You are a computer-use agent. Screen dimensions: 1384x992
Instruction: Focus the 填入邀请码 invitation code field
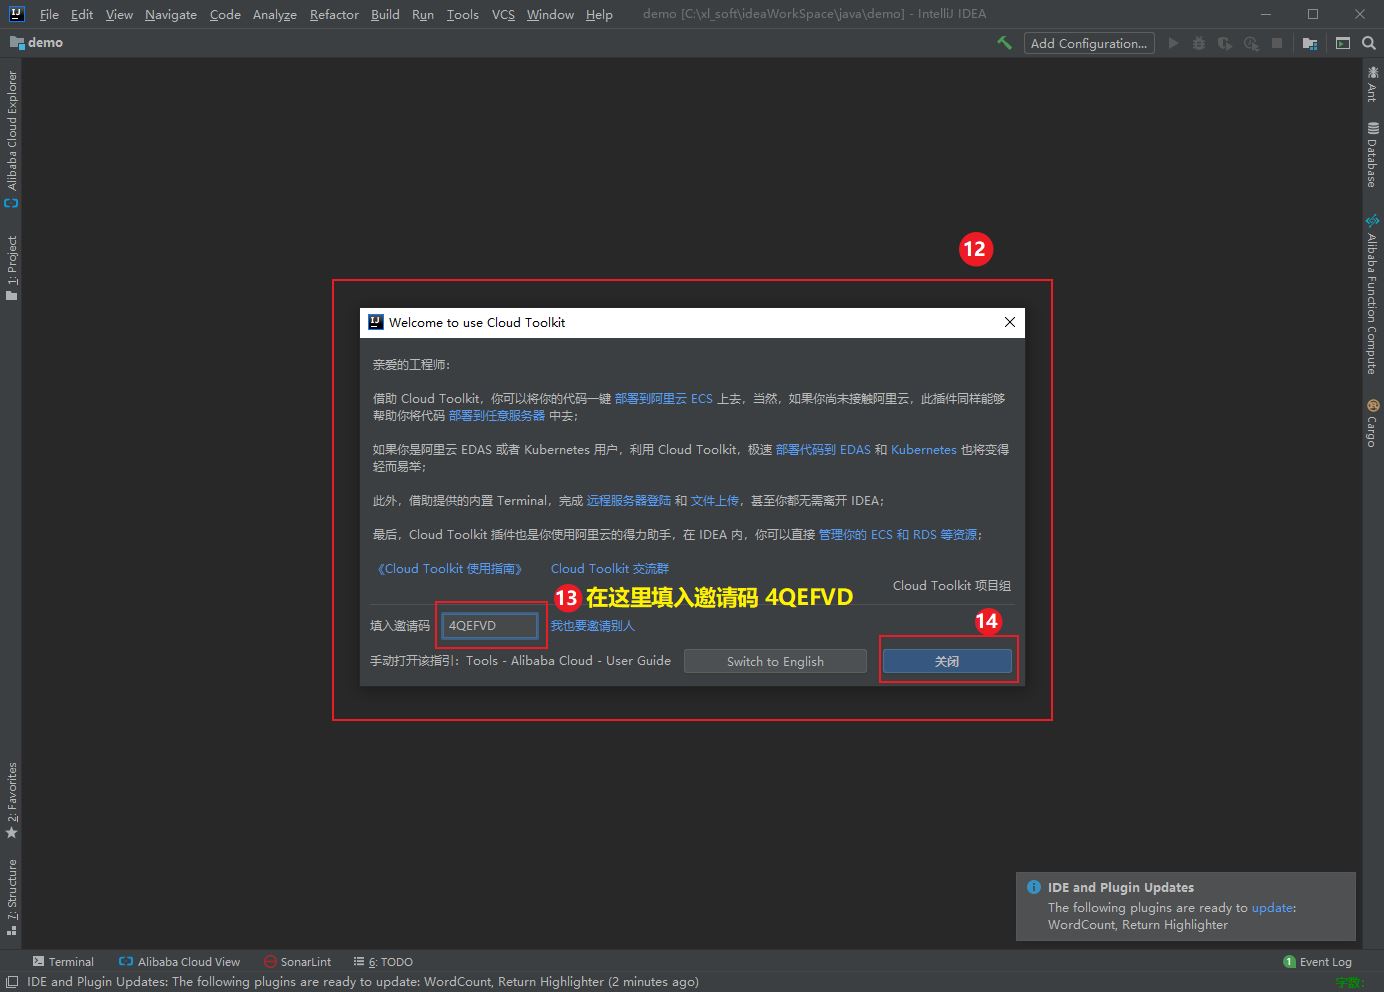coord(490,626)
